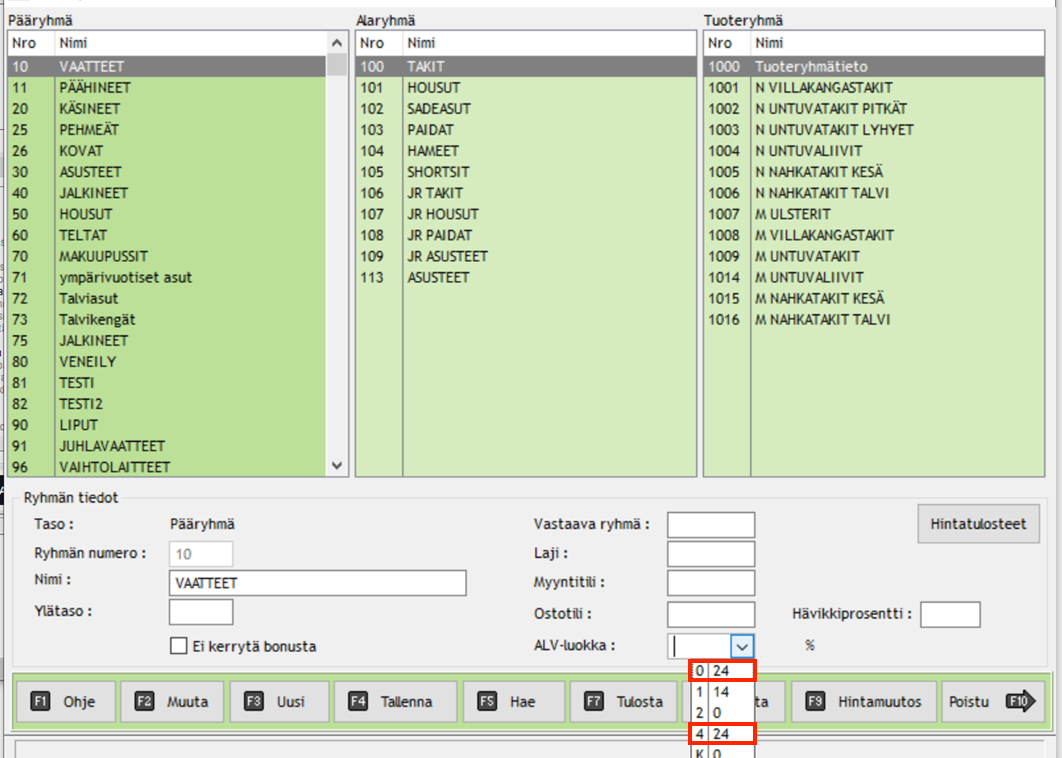
Task: Toggle the Ei kerrytä bonusta checkbox
Action: 179,646
